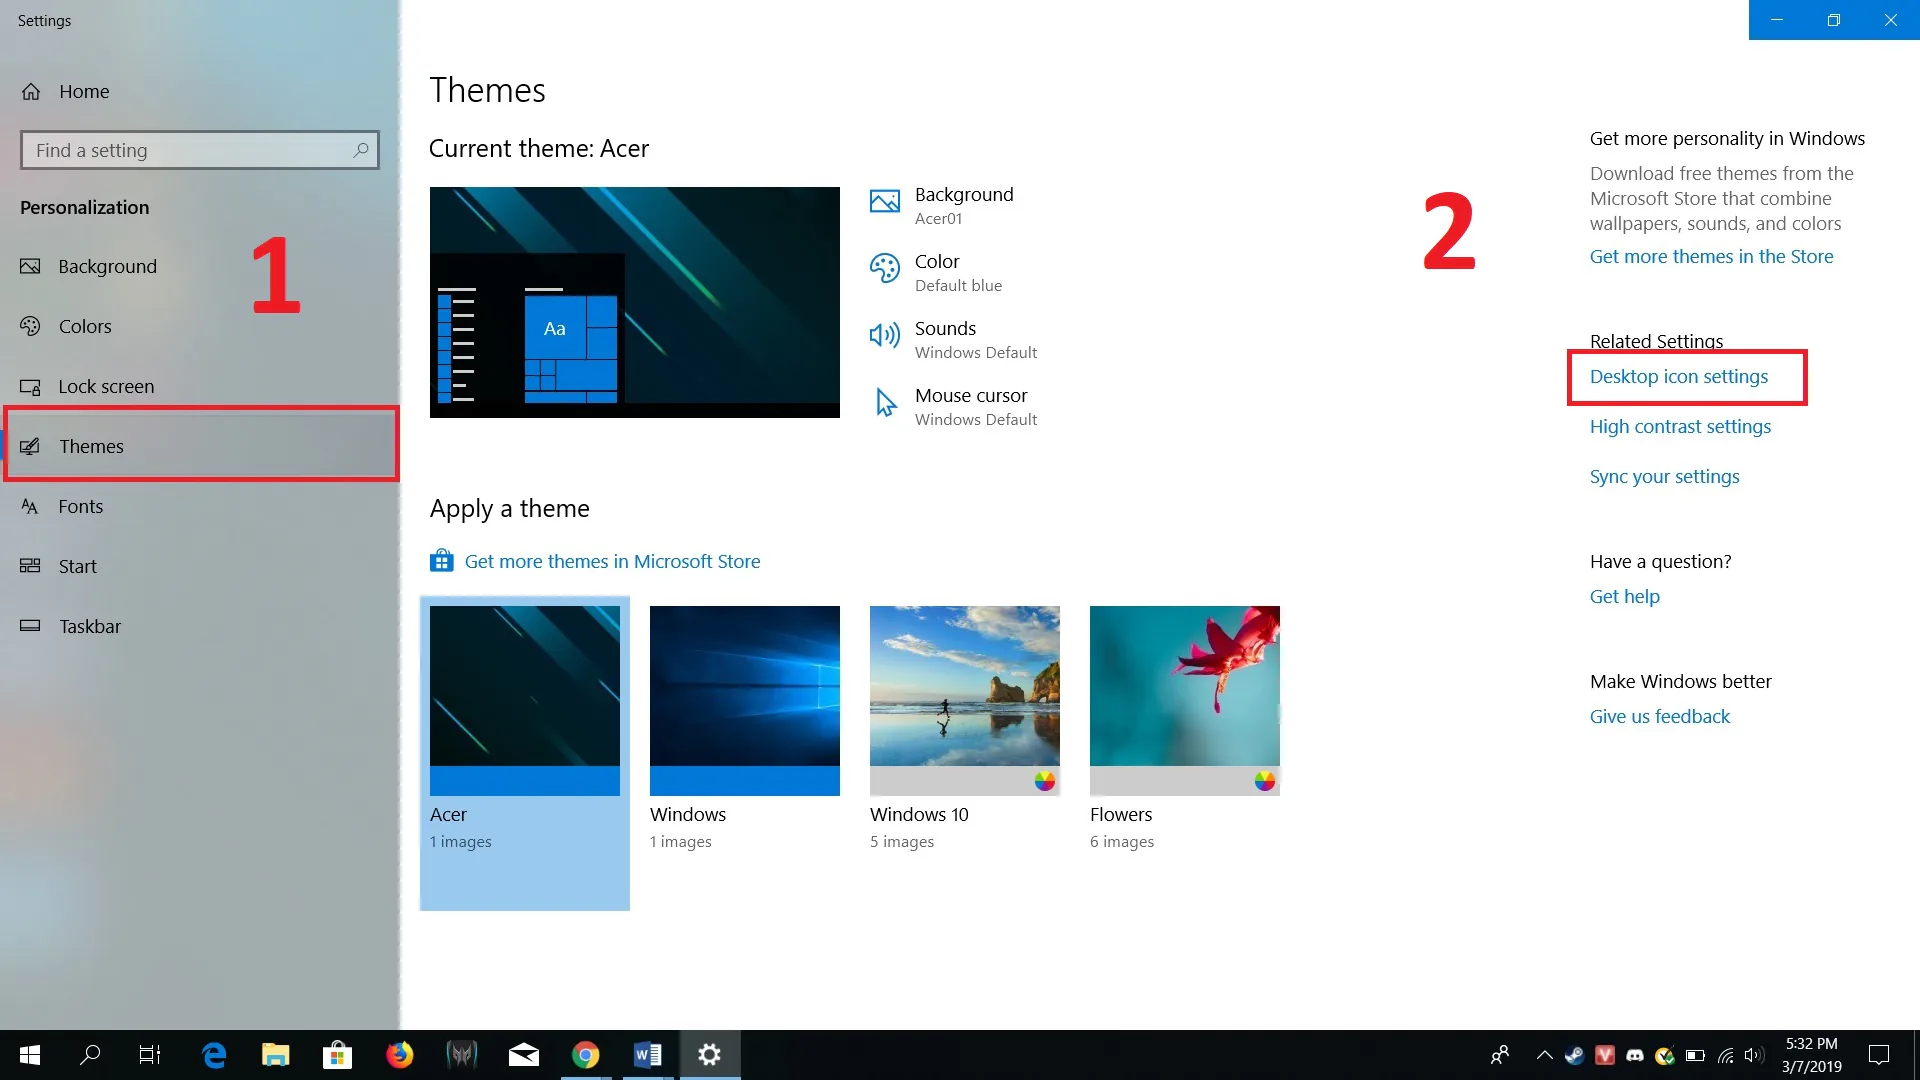This screenshot has width=1920, height=1080.
Task: Apply the Windows theme
Action: [745, 728]
